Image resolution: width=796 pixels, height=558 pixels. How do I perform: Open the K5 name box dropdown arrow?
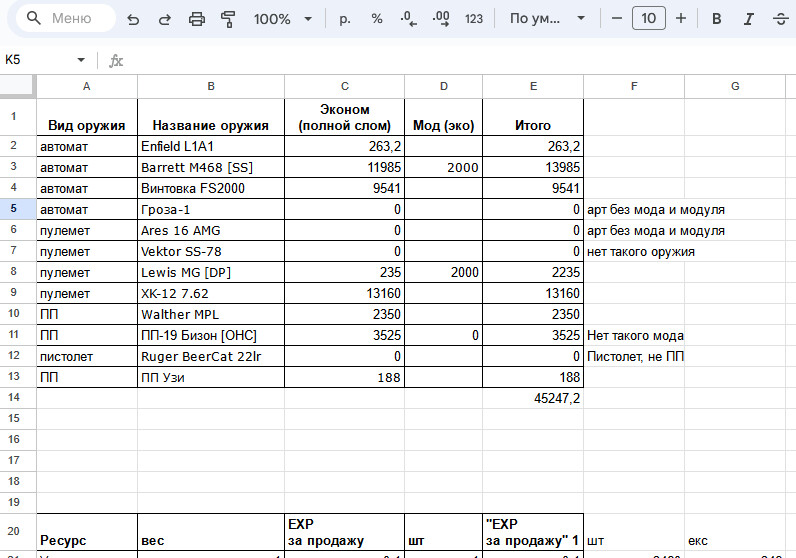tap(81, 60)
